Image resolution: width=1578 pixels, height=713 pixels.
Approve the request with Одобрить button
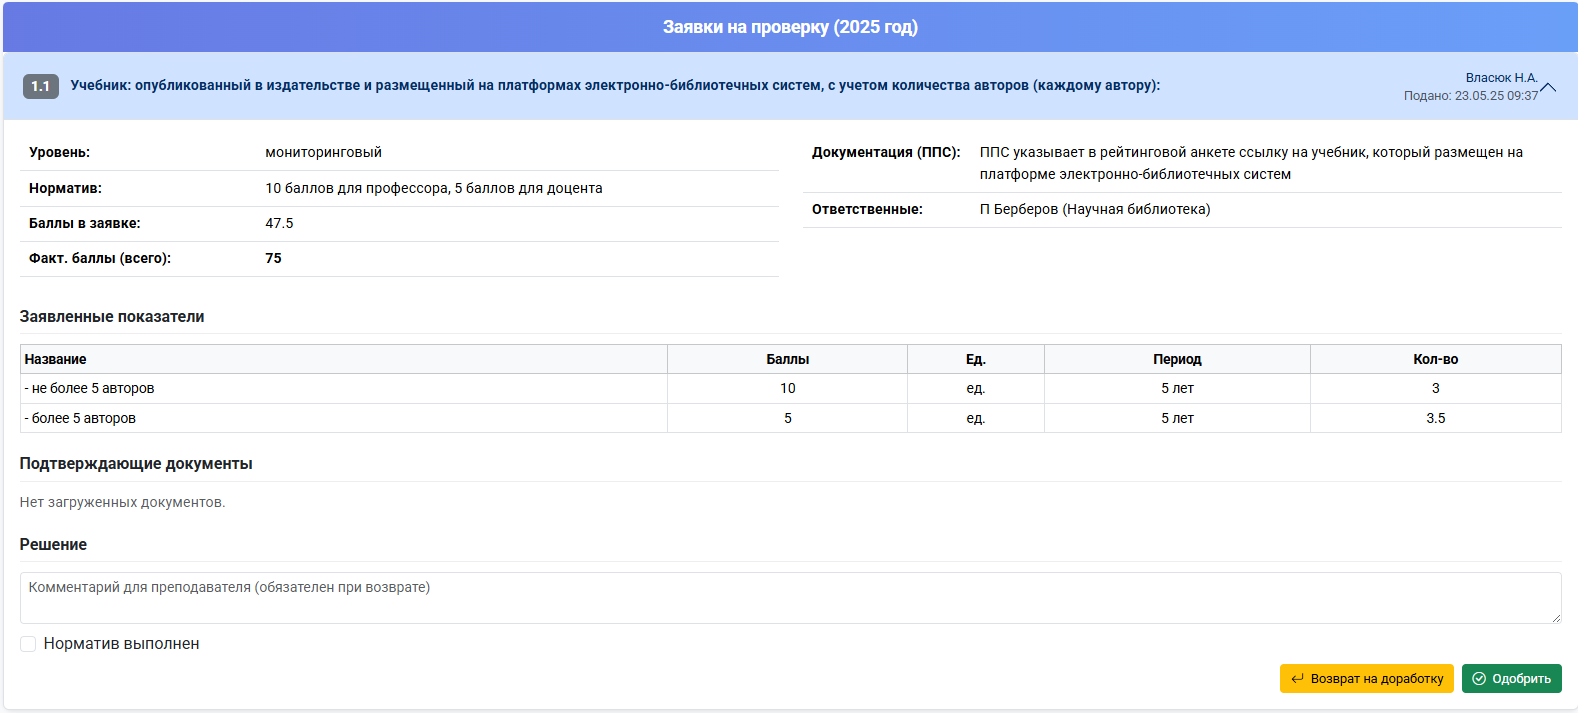pyautogui.click(x=1511, y=679)
